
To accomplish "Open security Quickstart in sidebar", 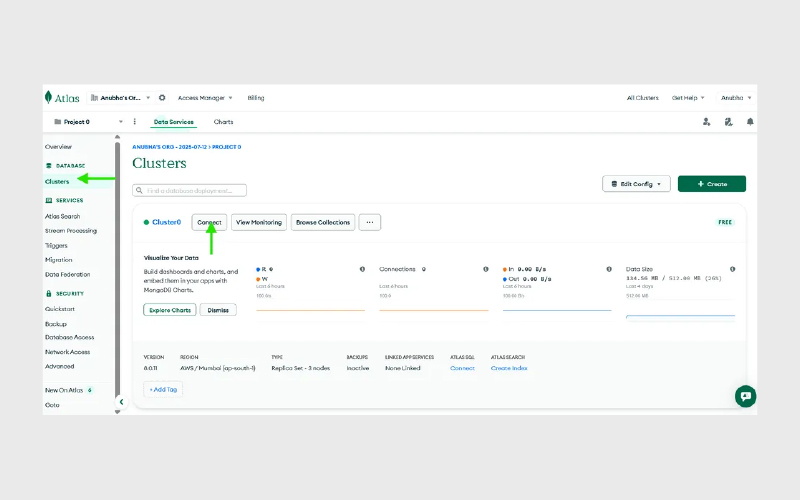I will click(60, 309).
